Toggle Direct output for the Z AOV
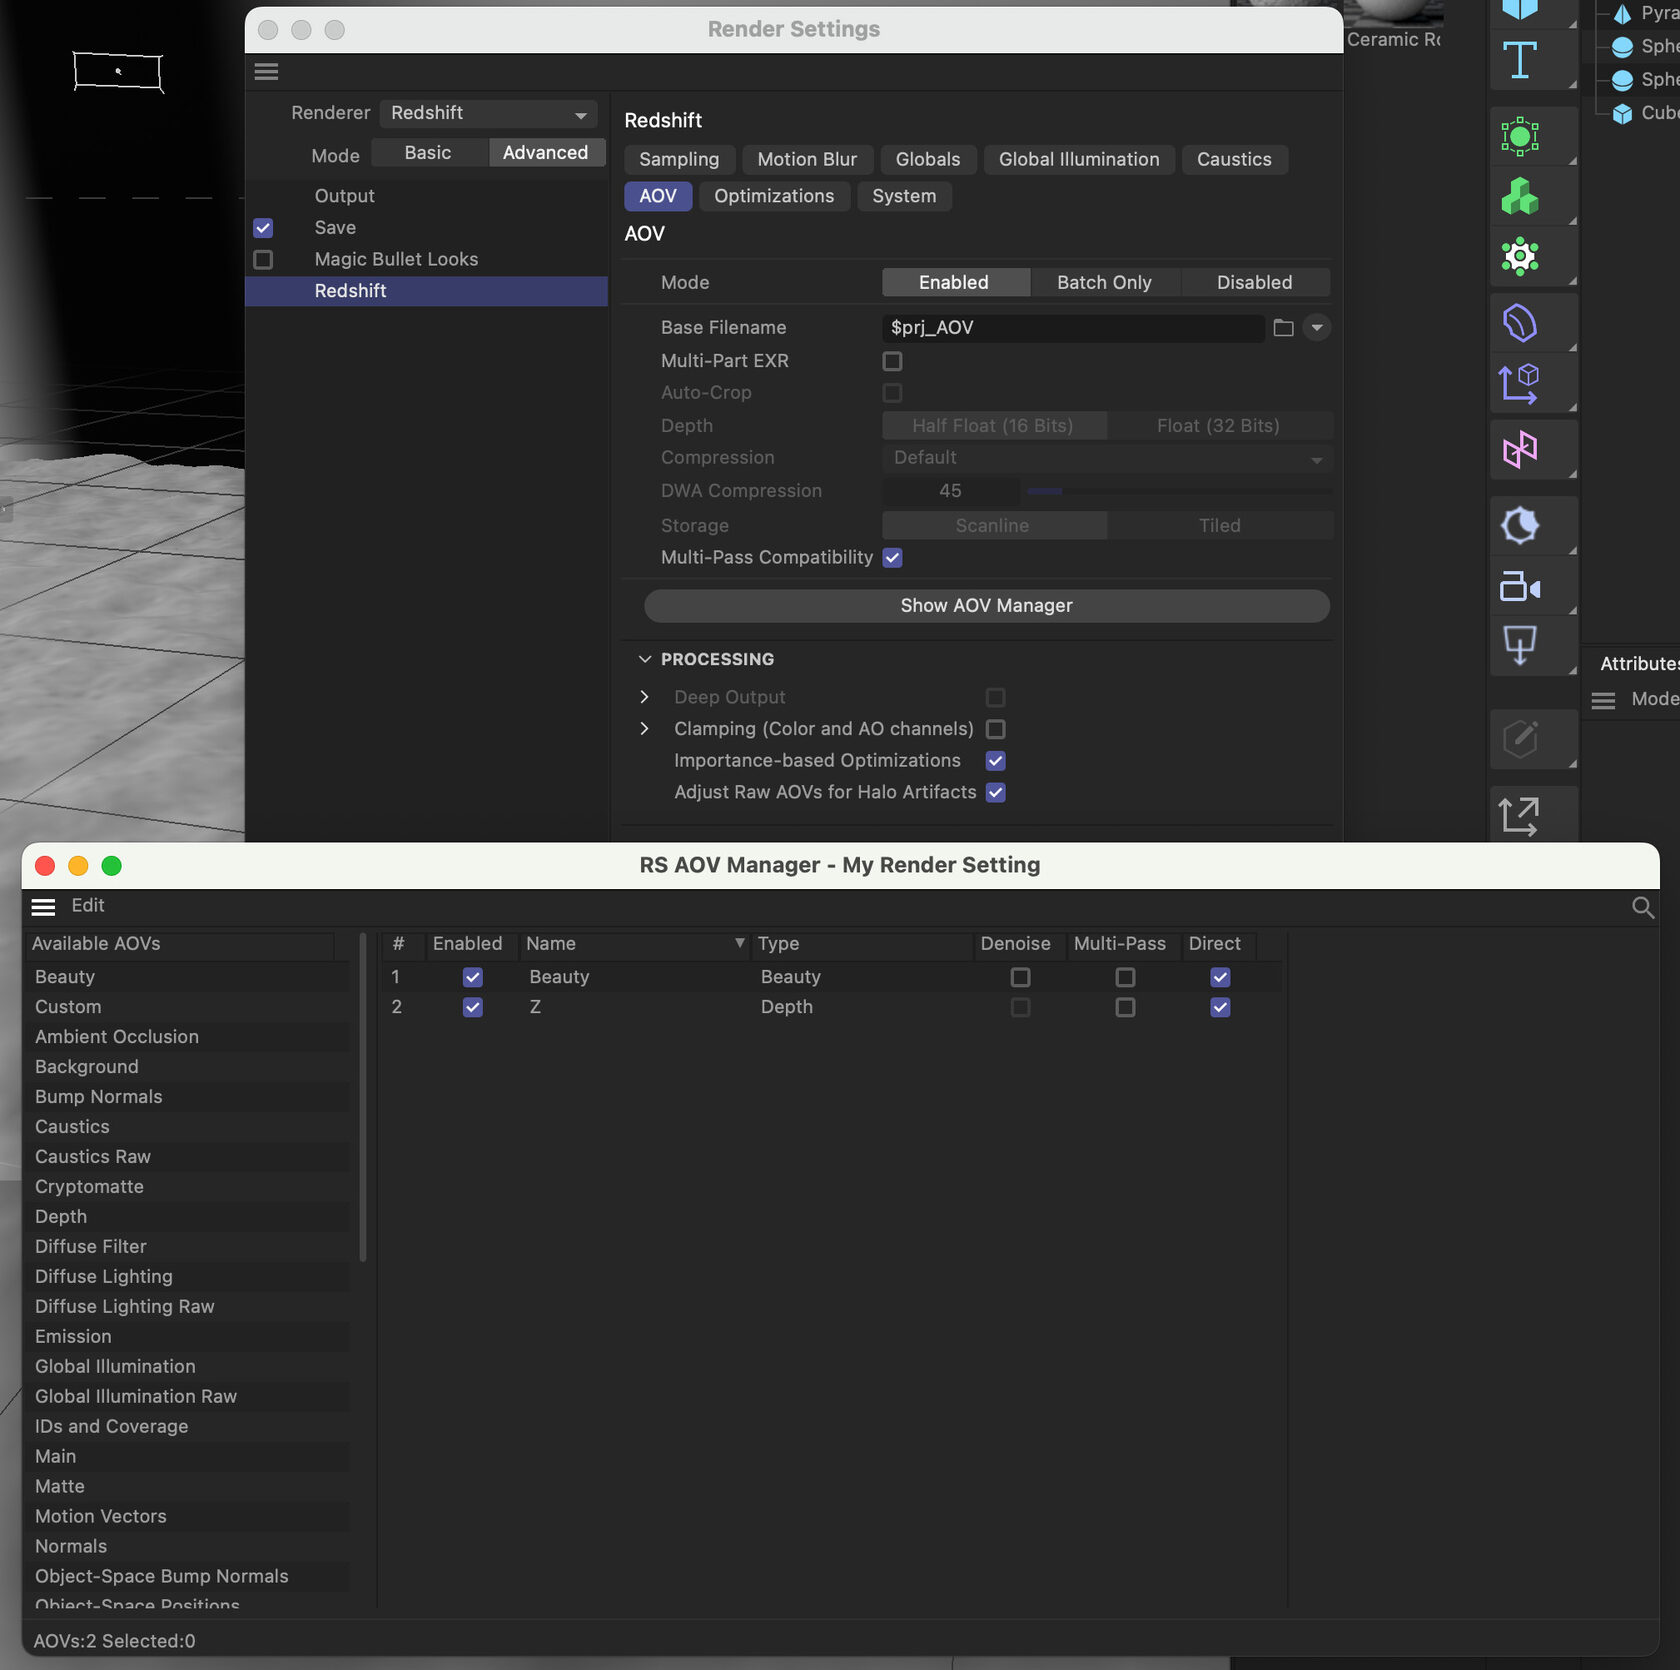The image size is (1680, 1670). coord(1219,1007)
